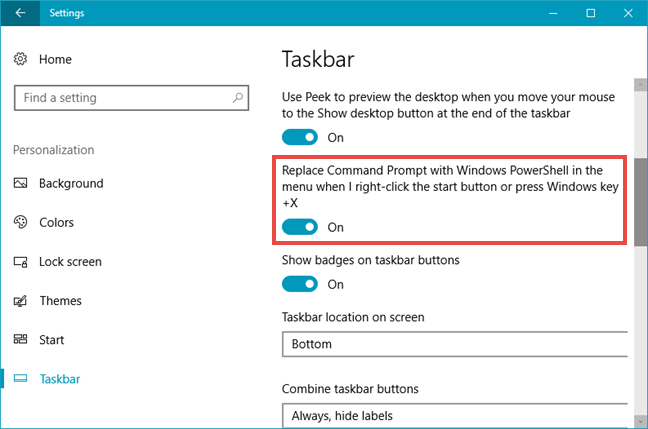Disable Peek desktop preview toggle
The width and height of the screenshot is (648, 429).
point(300,137)
